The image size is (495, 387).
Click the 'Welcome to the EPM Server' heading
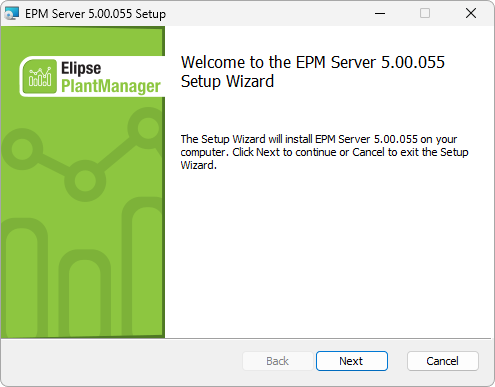pos(312,72)
